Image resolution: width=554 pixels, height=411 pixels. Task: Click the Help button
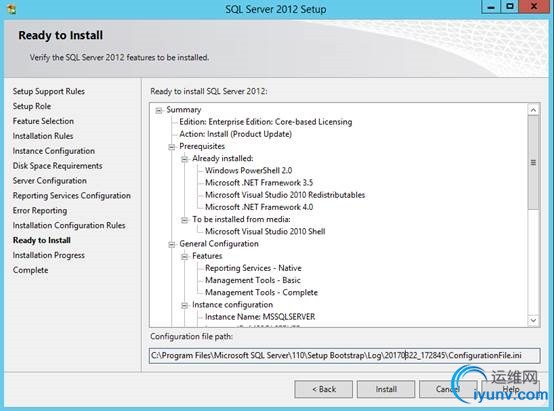[x=511, y=389]
